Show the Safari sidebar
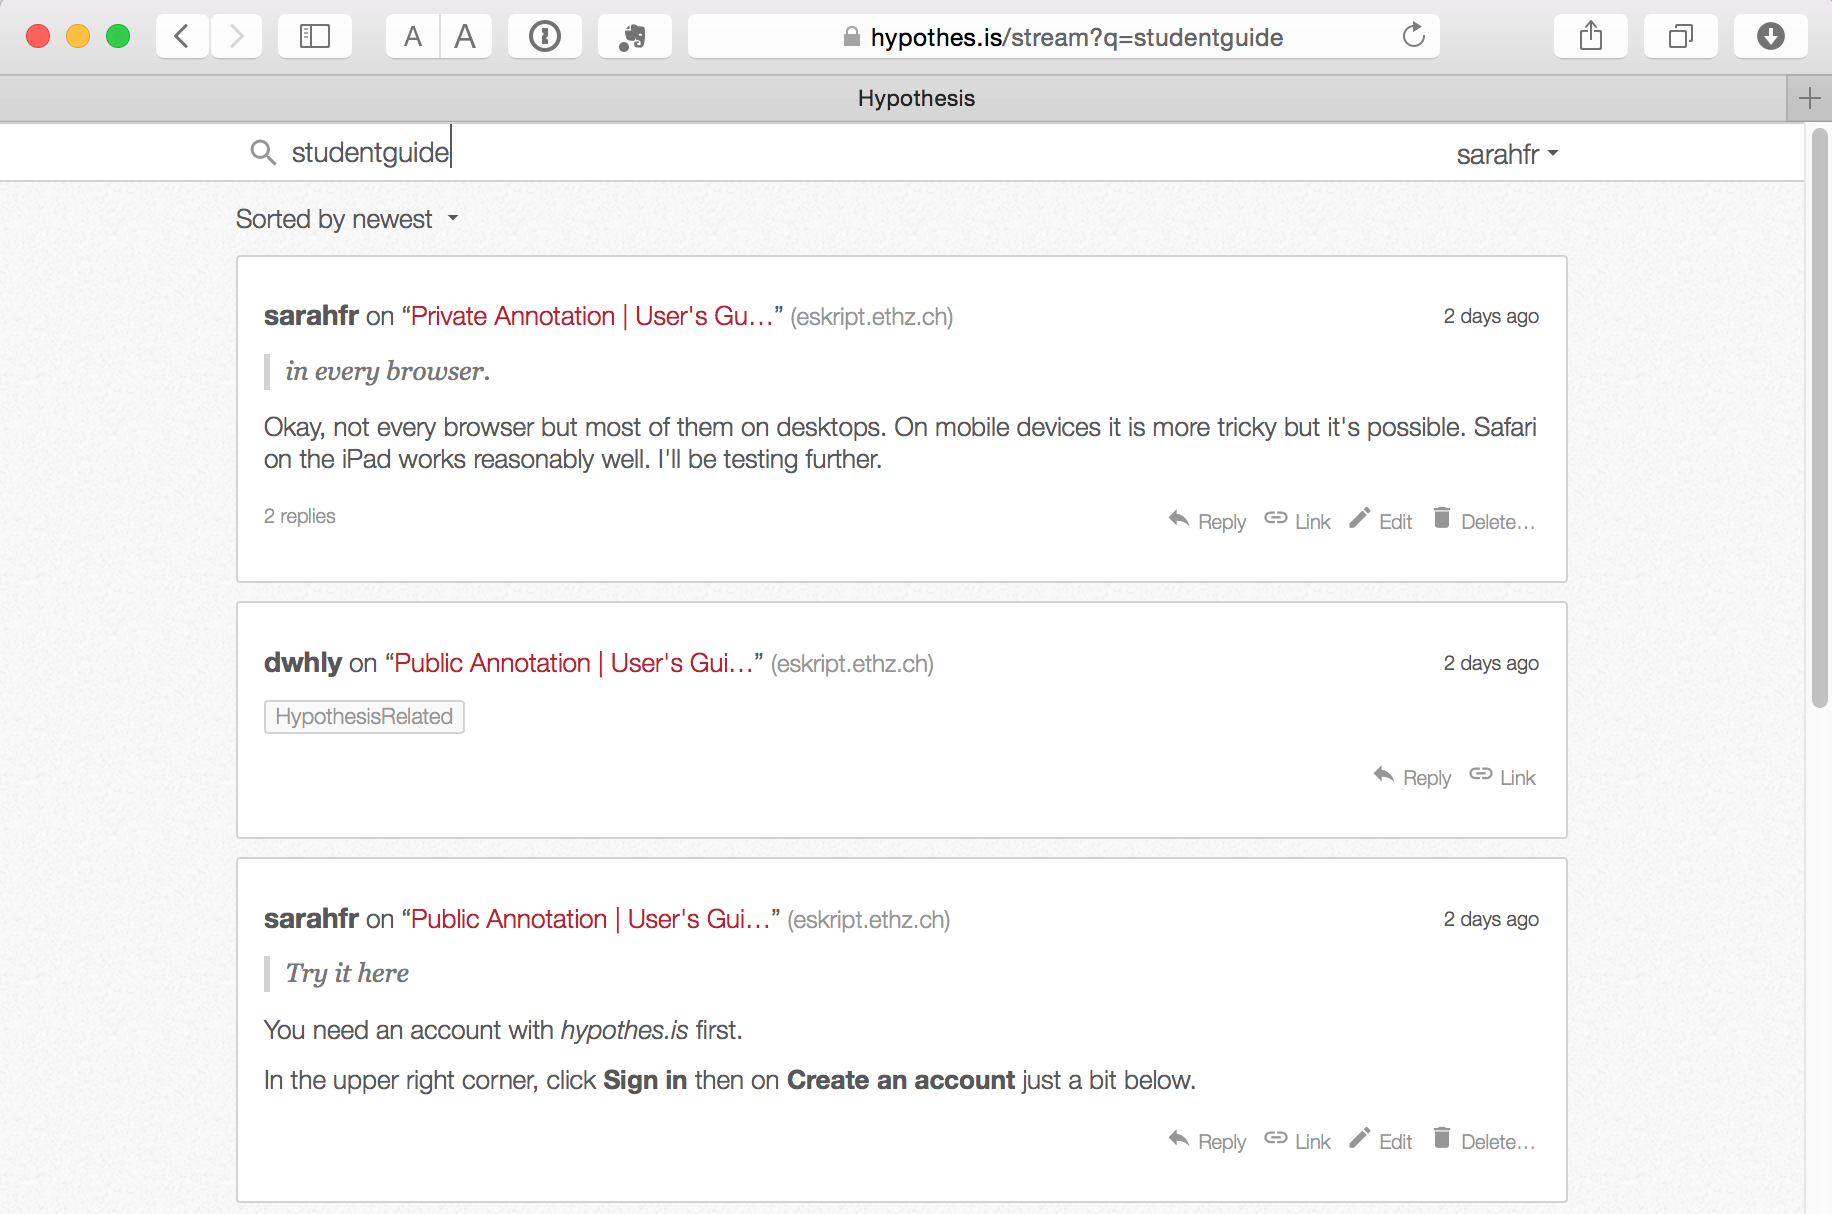This screenshot has height=1214, width=1832. [315, 37]
